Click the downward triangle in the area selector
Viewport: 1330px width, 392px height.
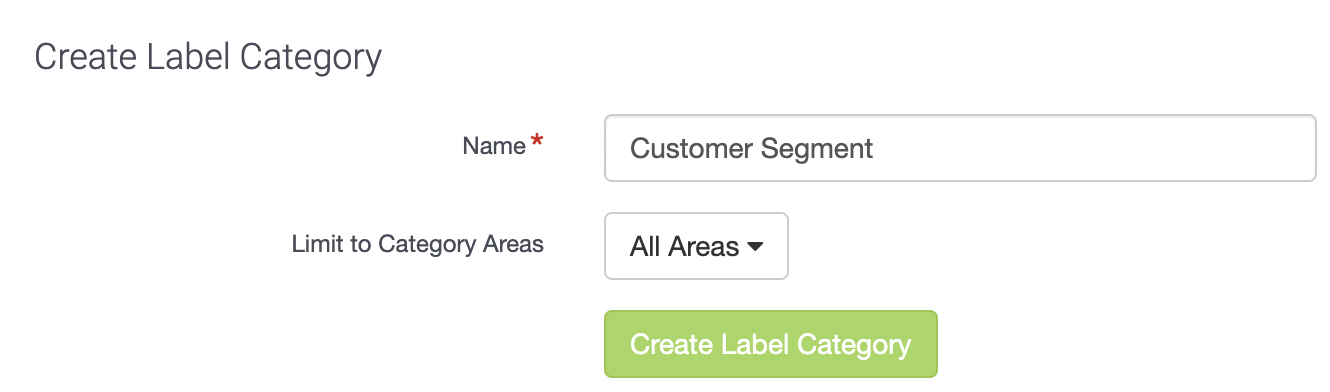tap(756, 247)
